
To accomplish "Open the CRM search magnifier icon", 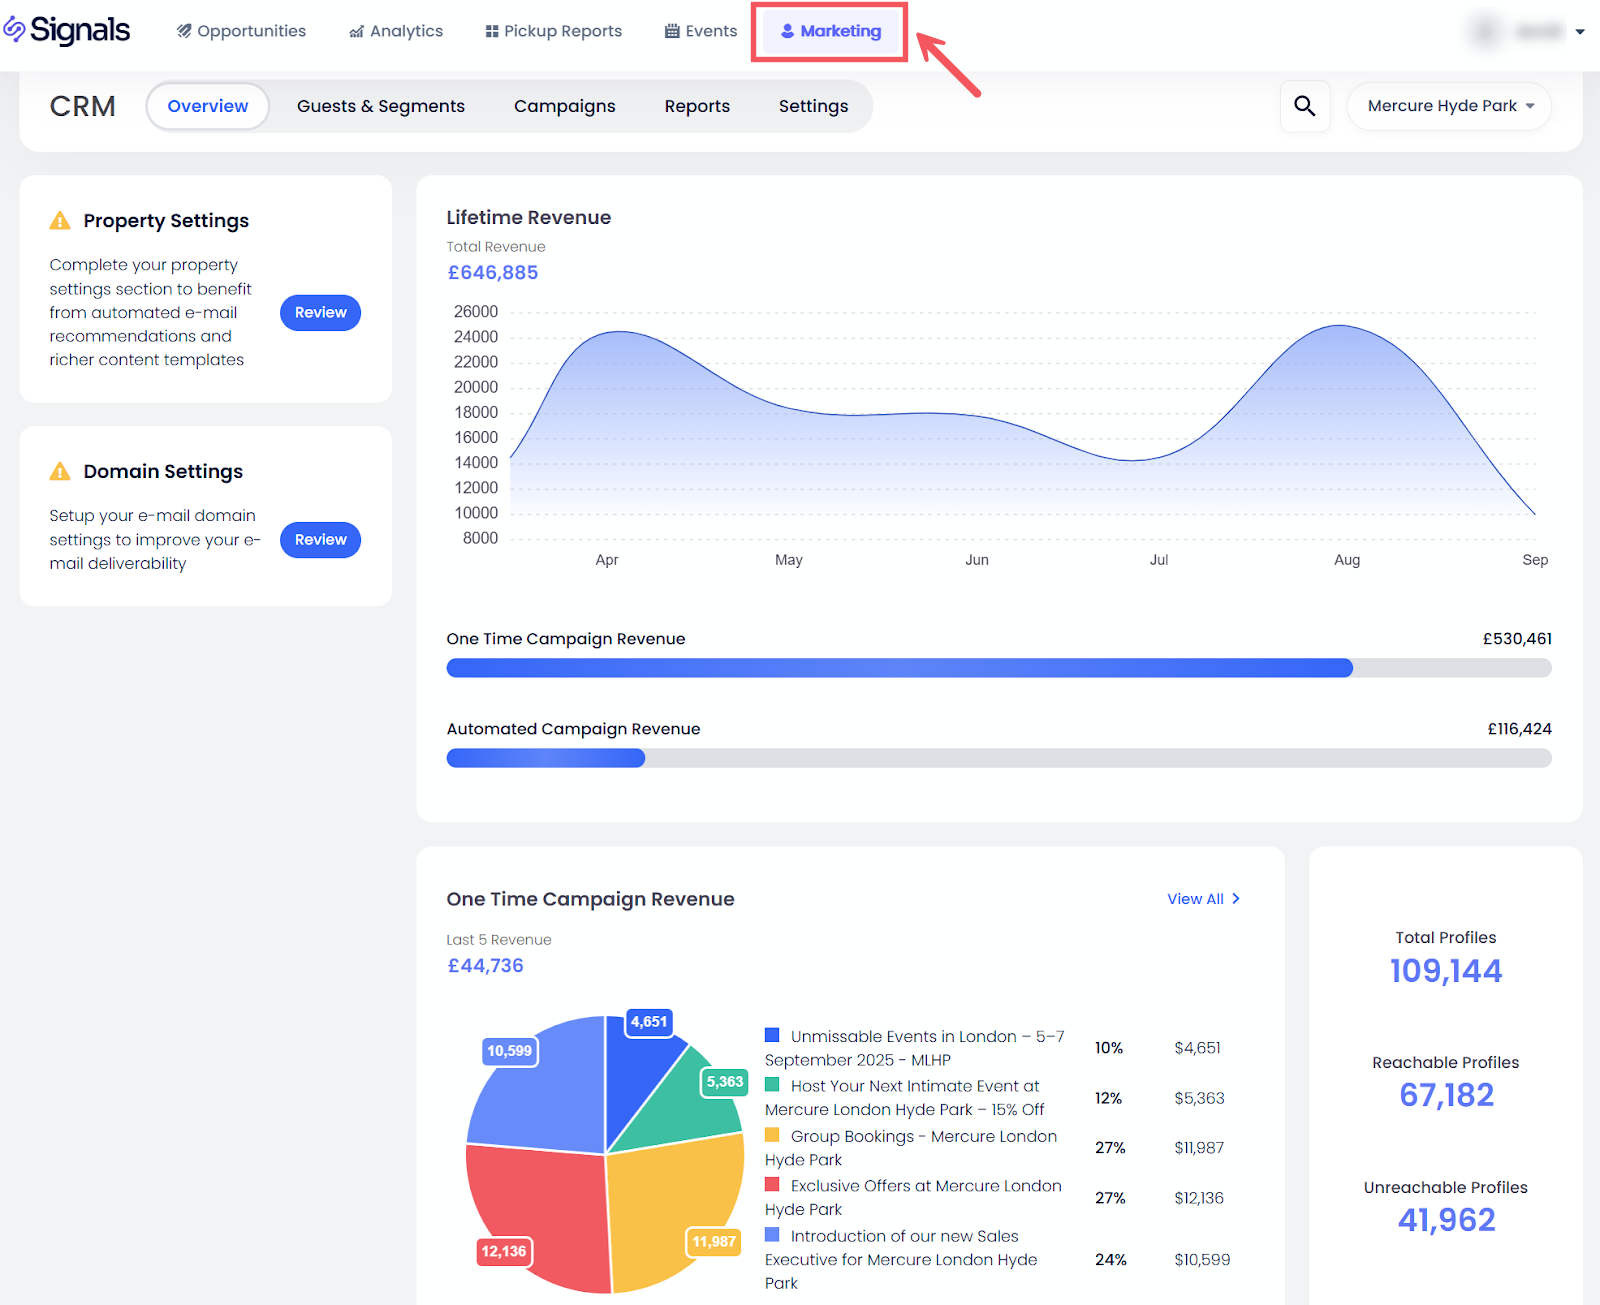I will (1304, 106).
